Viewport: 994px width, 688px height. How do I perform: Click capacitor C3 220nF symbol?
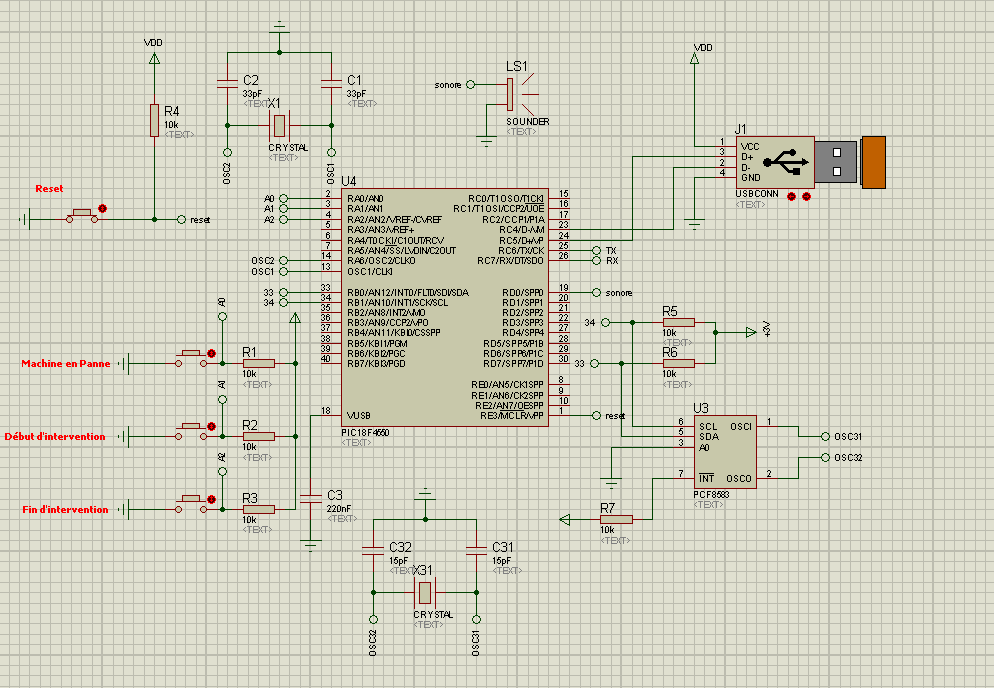click(311, 498)
